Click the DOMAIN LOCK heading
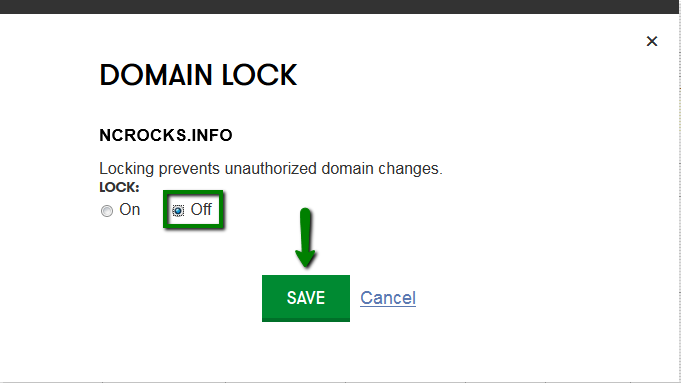681x383 pixels. (x=198, y=75)
